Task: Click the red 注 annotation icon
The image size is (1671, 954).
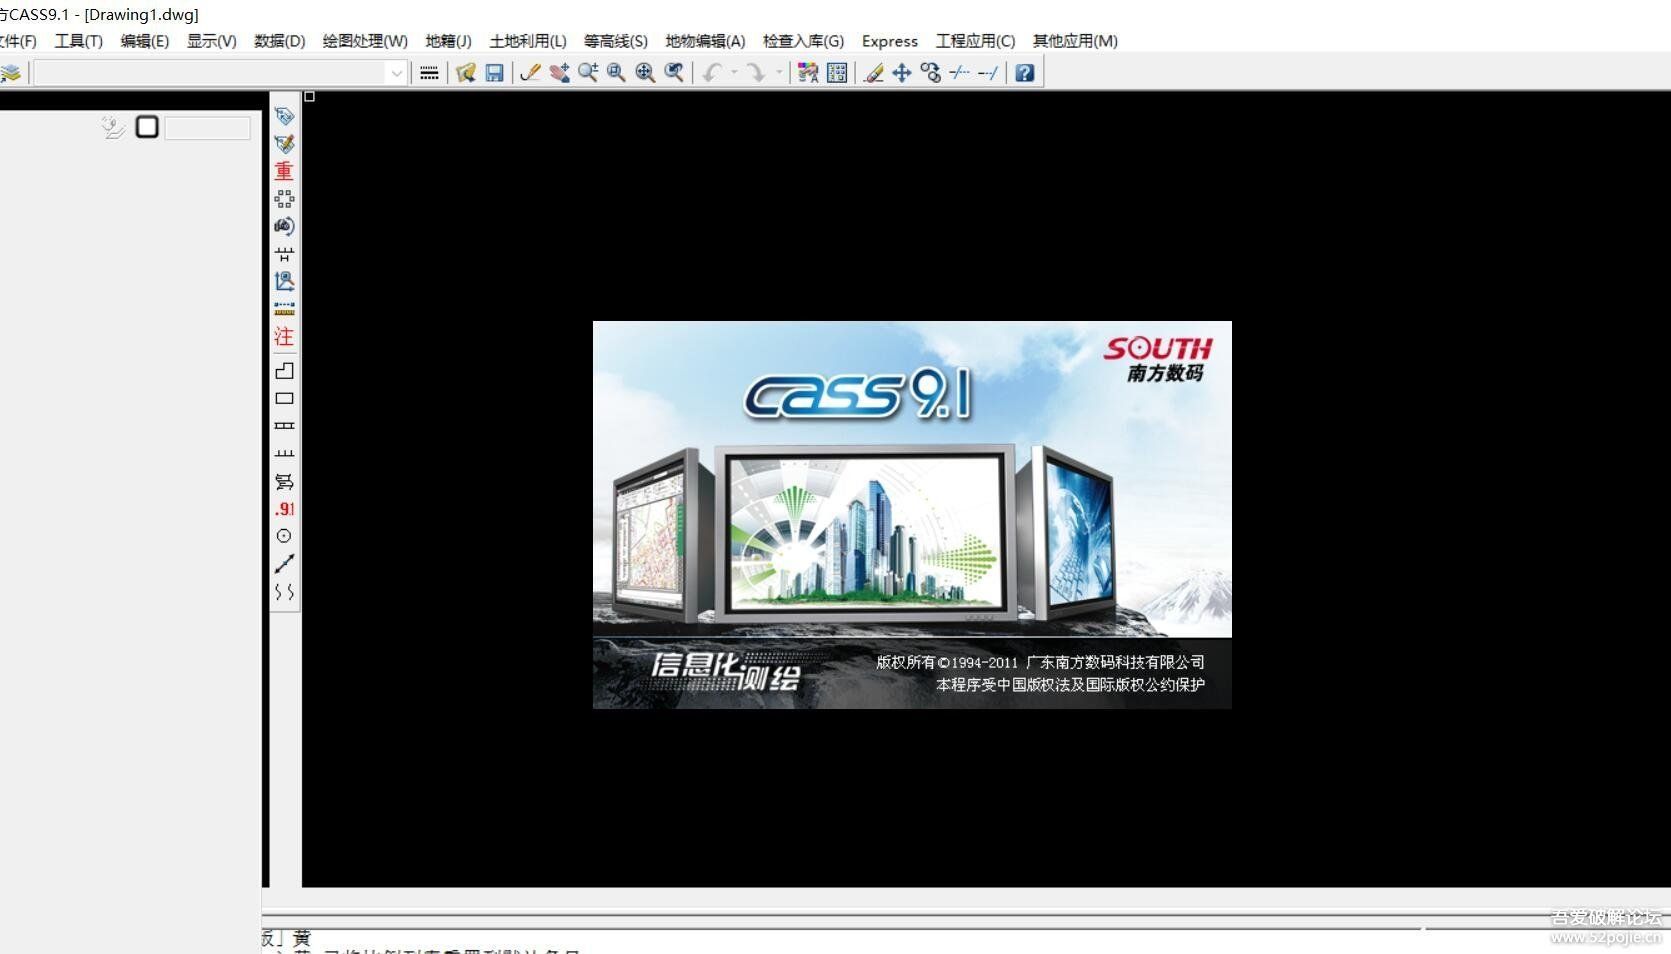Action: click(x=284, y=337)
